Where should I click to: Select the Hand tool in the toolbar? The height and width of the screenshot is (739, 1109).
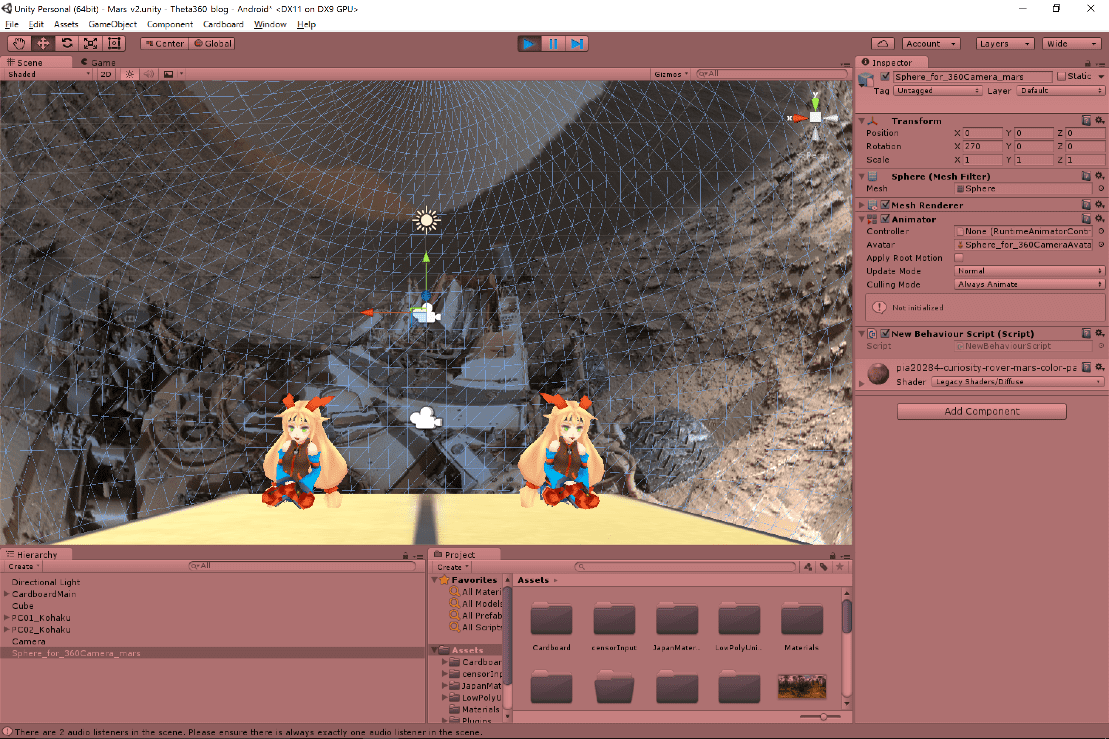(19, 43)
